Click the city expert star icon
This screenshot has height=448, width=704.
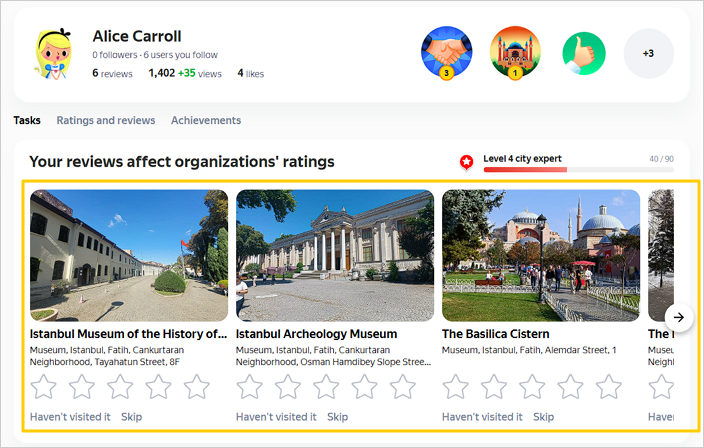[466, 162]
